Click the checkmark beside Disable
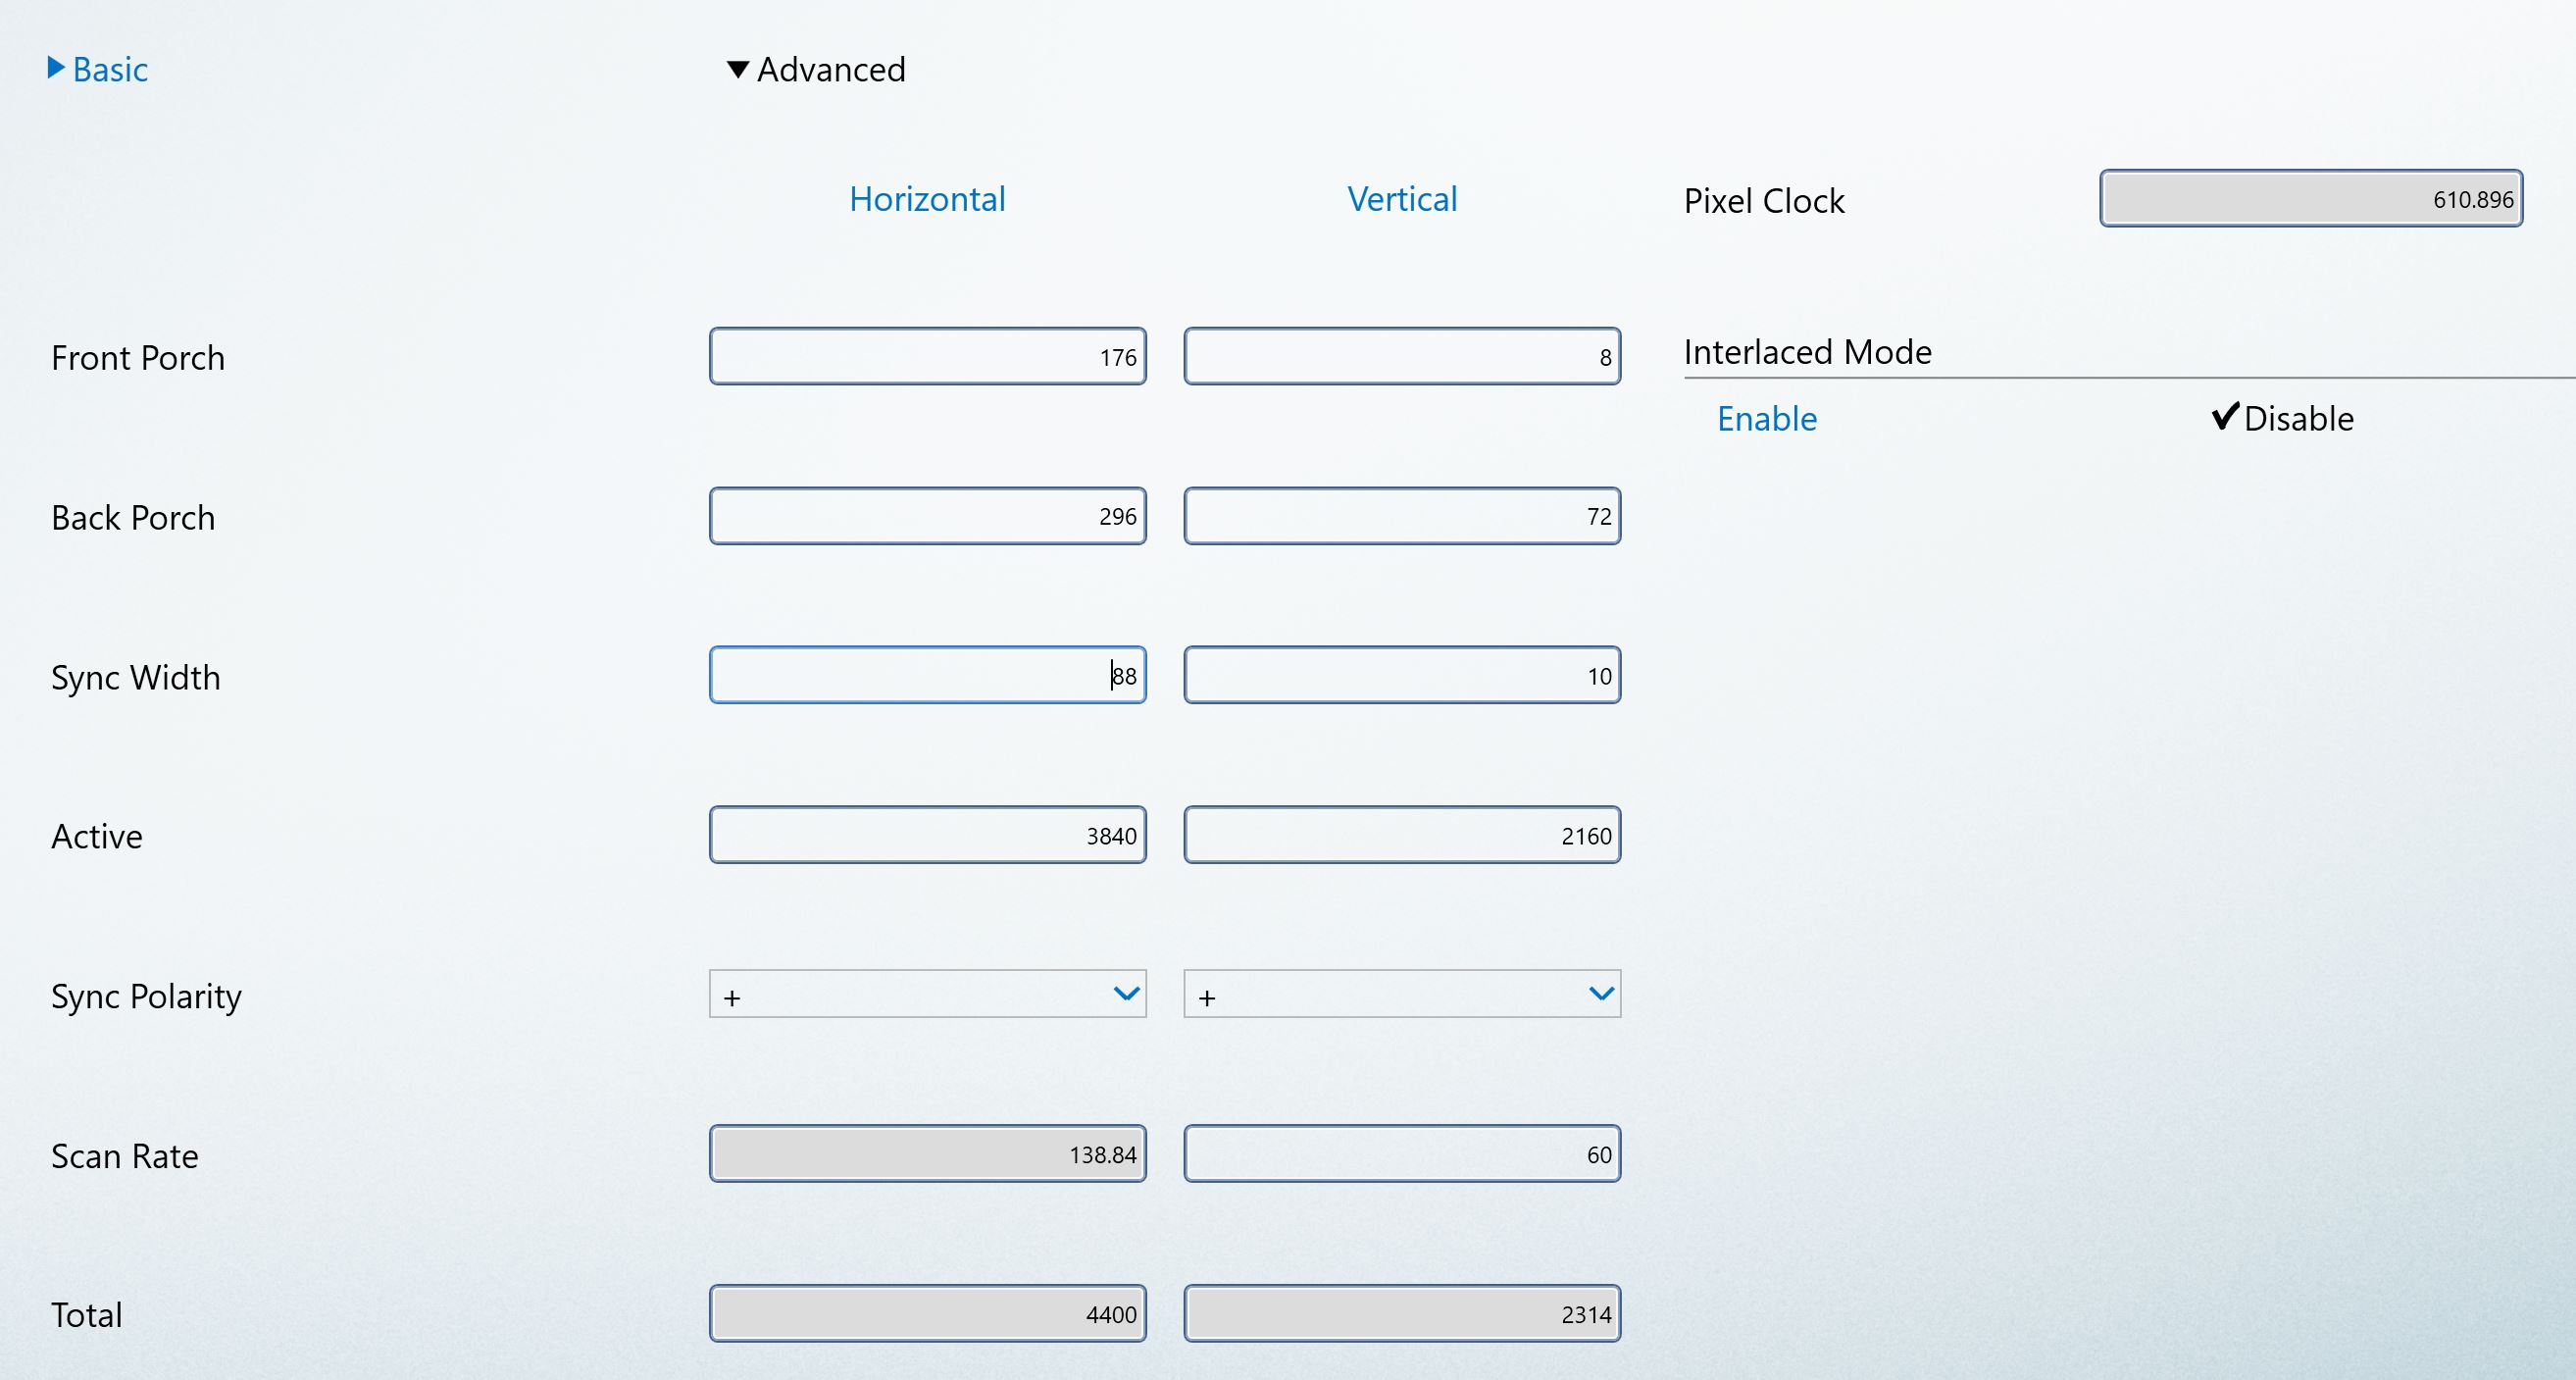 click(x=2224, y=415)
